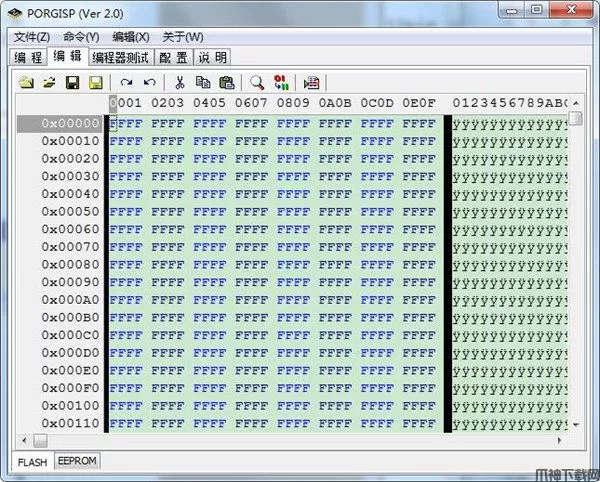Open the 文件(Z) menu
The image size is (600, 482).
[x=32, y=37]
